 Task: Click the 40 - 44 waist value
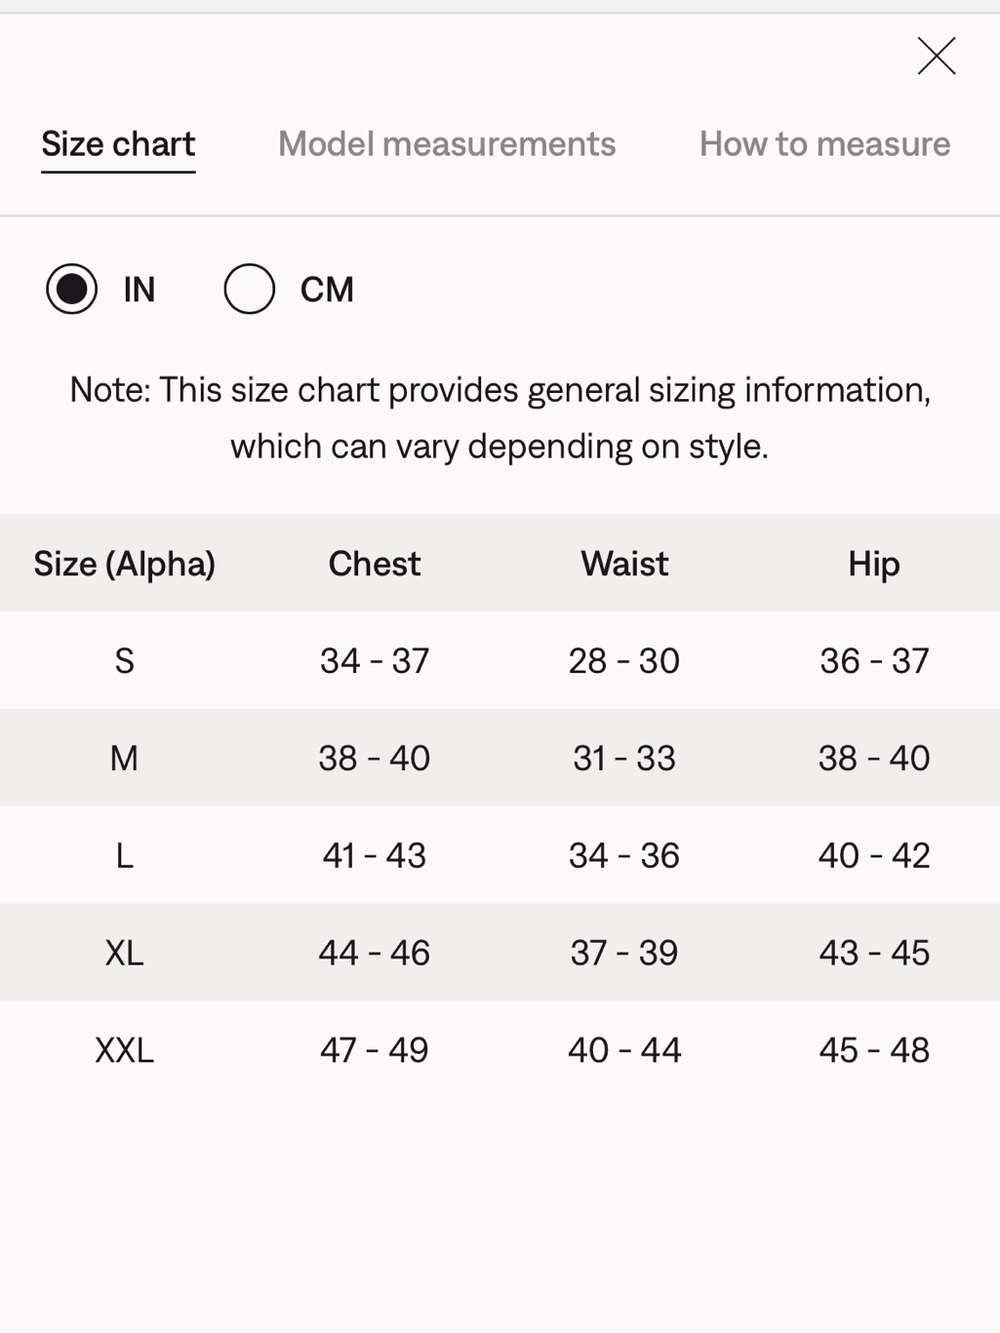(625, 1050)
